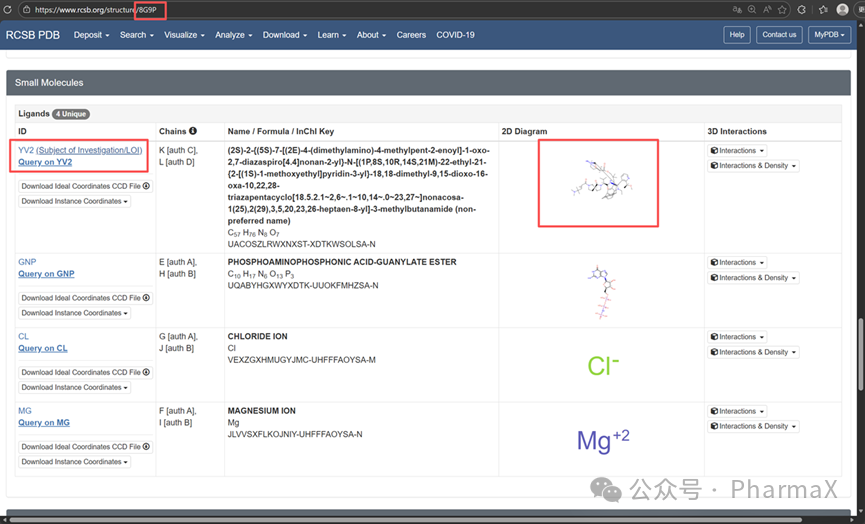Viewport: 865px width, 524px height.
Task: Click the Query on YV2 link
Action: click(45, 162)
